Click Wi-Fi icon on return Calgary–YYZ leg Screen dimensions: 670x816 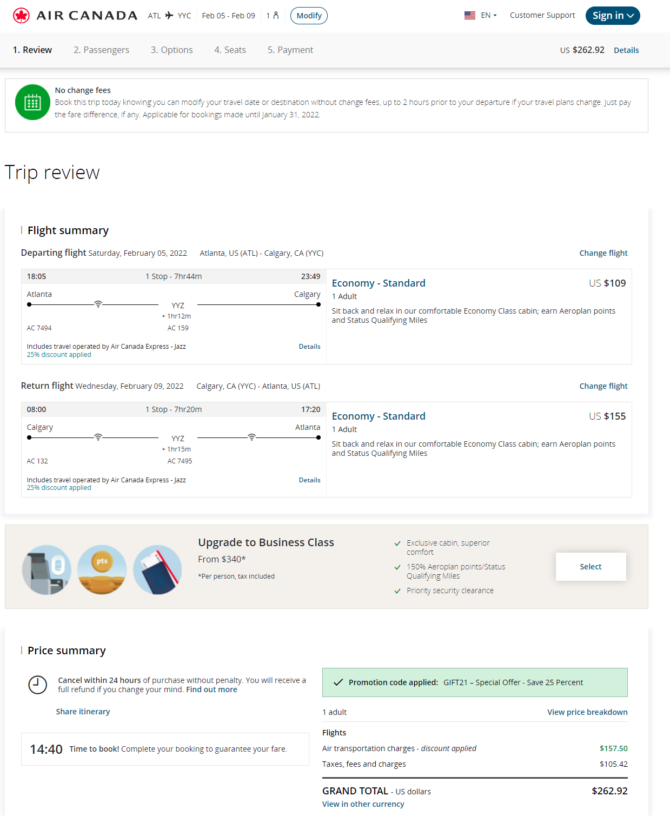tap(98, 437)
